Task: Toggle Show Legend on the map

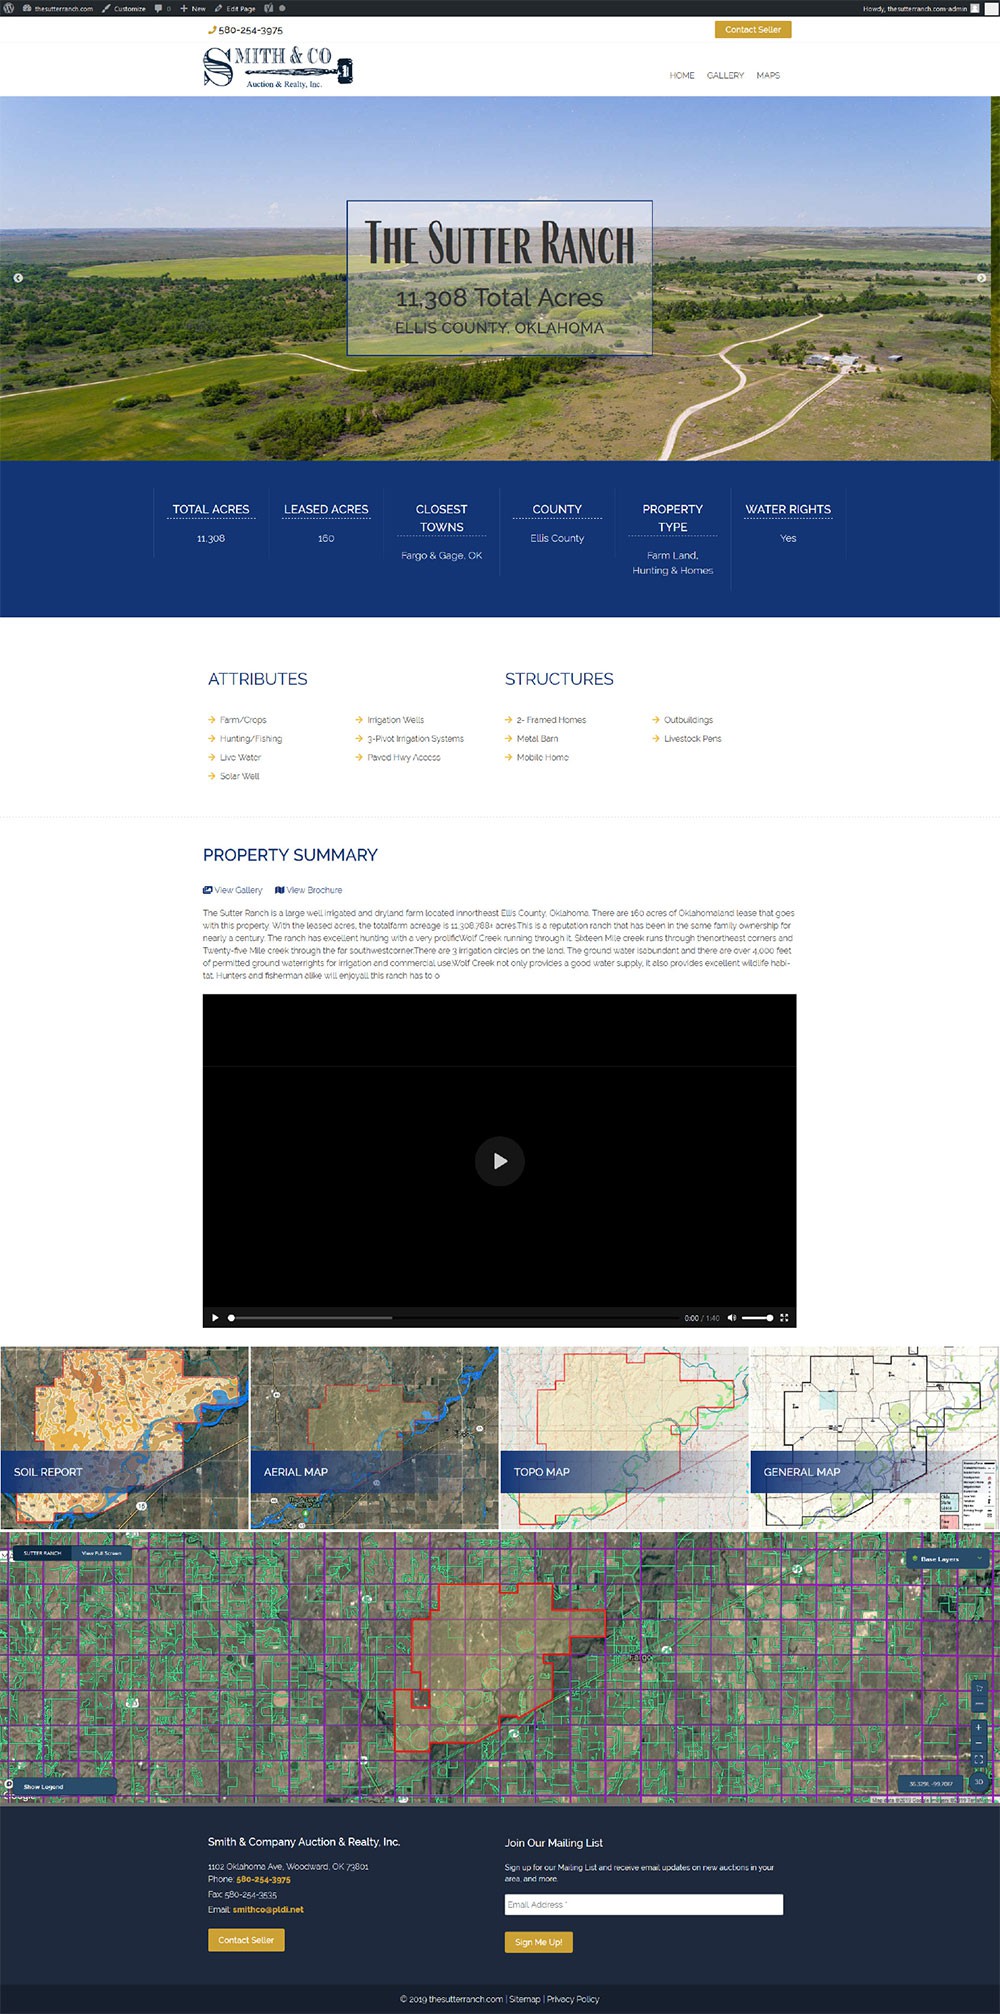Action: (x=44, y=1786)
